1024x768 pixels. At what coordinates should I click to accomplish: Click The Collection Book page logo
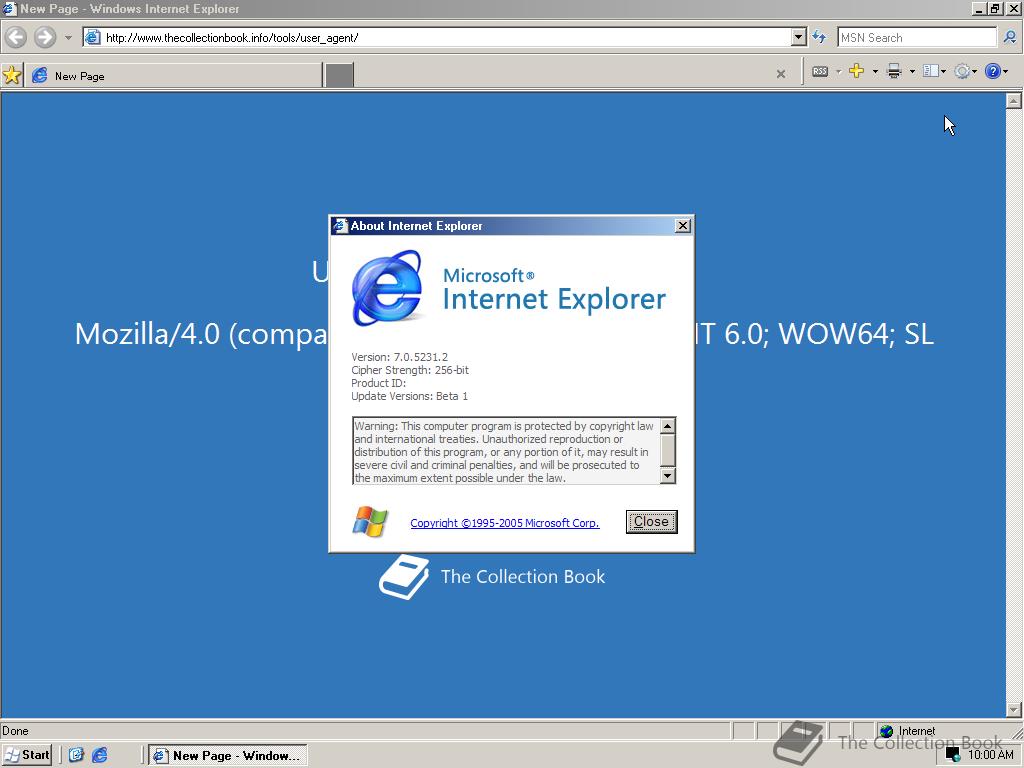pyautogui.click(x=492, y=577)
